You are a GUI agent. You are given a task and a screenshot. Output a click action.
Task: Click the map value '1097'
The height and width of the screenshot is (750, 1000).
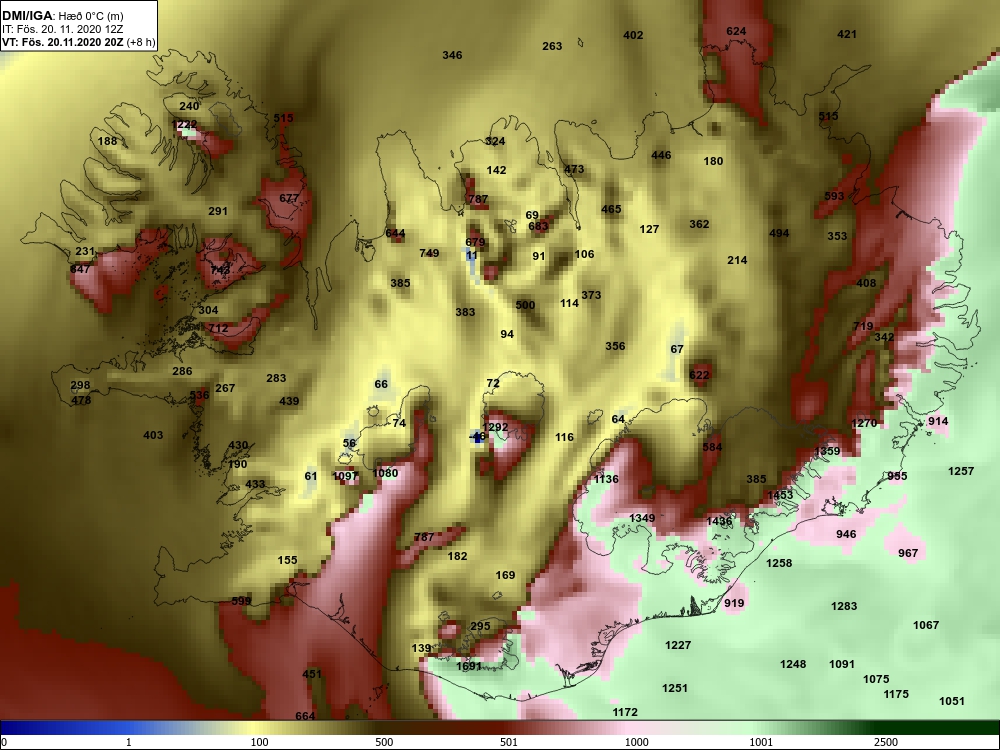click(345, 476)
